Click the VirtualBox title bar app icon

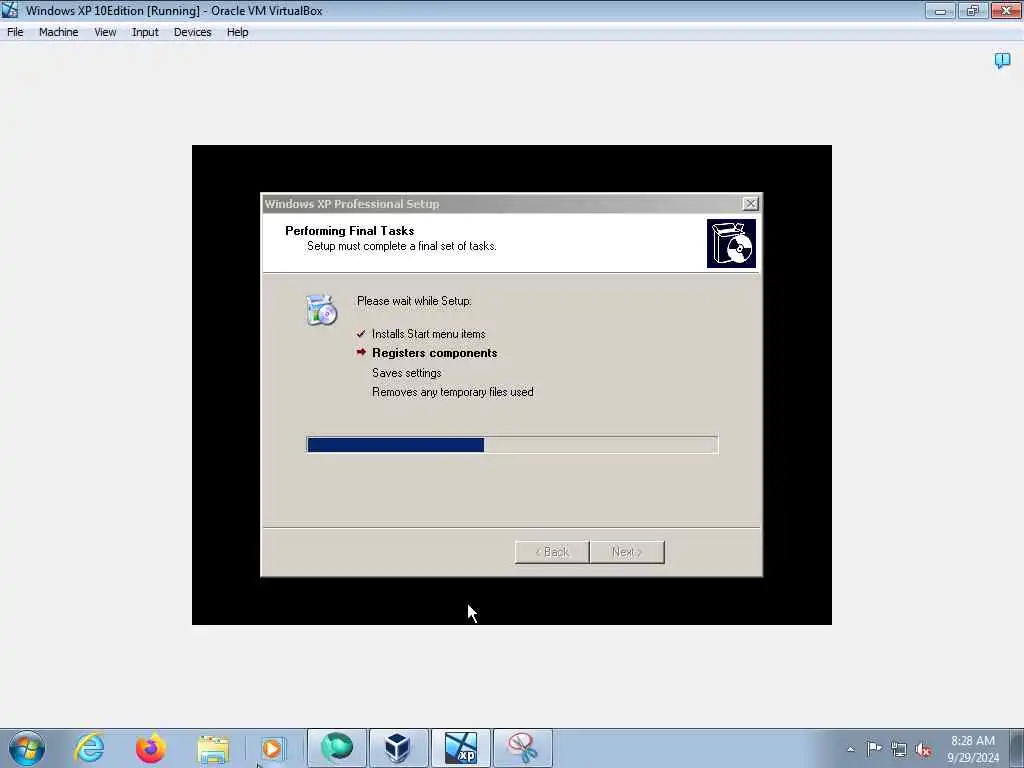[x=10, y=10]
